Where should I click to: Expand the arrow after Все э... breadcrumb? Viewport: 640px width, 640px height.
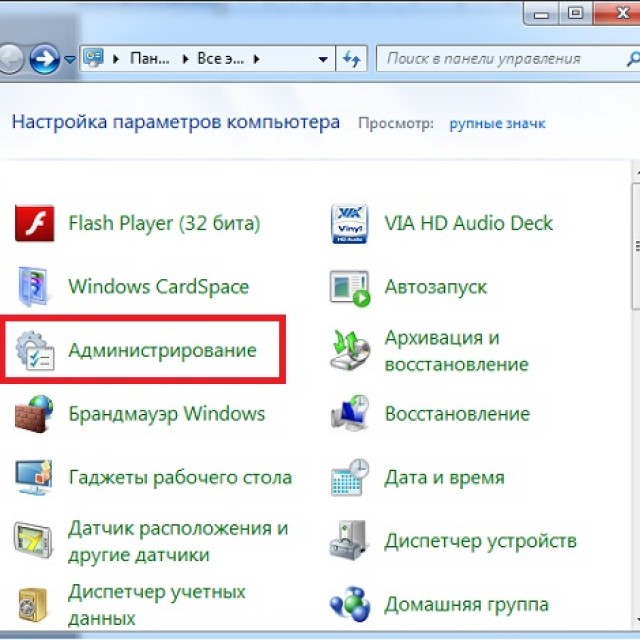(256, 59)
